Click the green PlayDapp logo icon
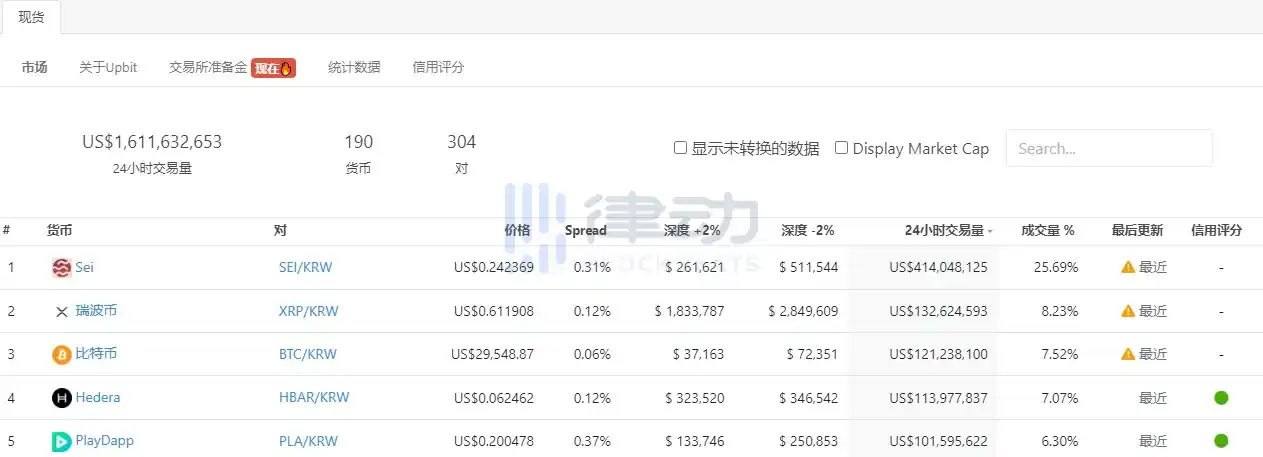Viewport: 1263px width, 457px height. 62,441
